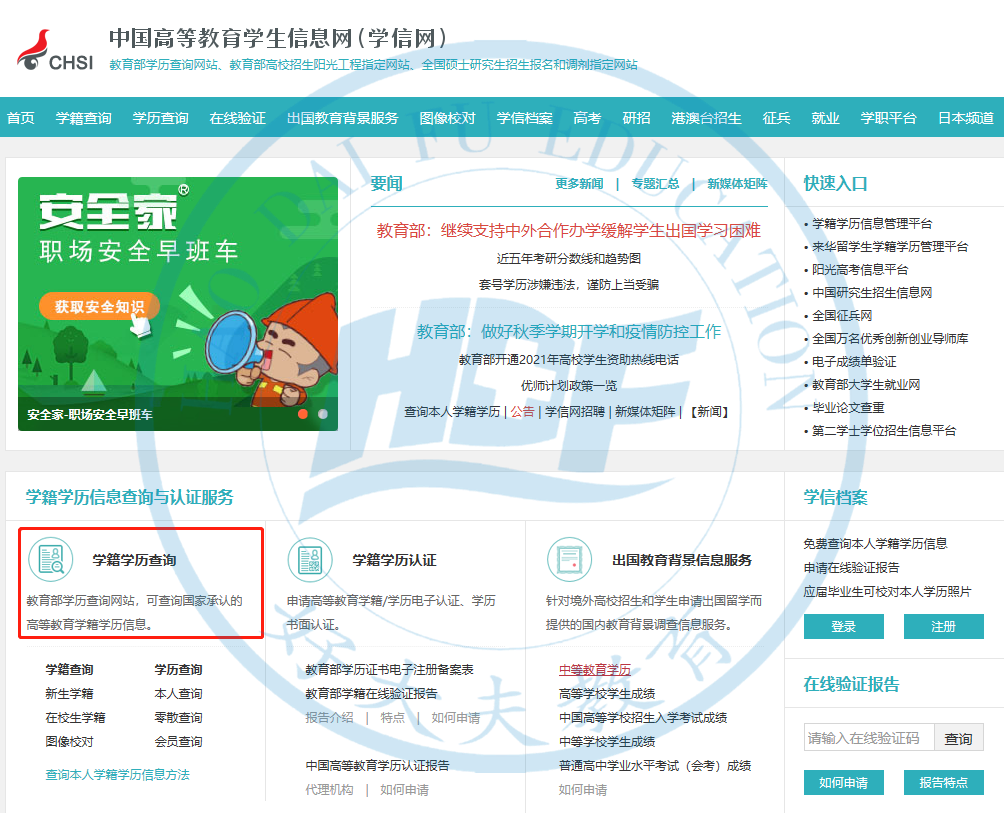Click red 公告 link
The image size is (1004, 813).
(522, 412)
